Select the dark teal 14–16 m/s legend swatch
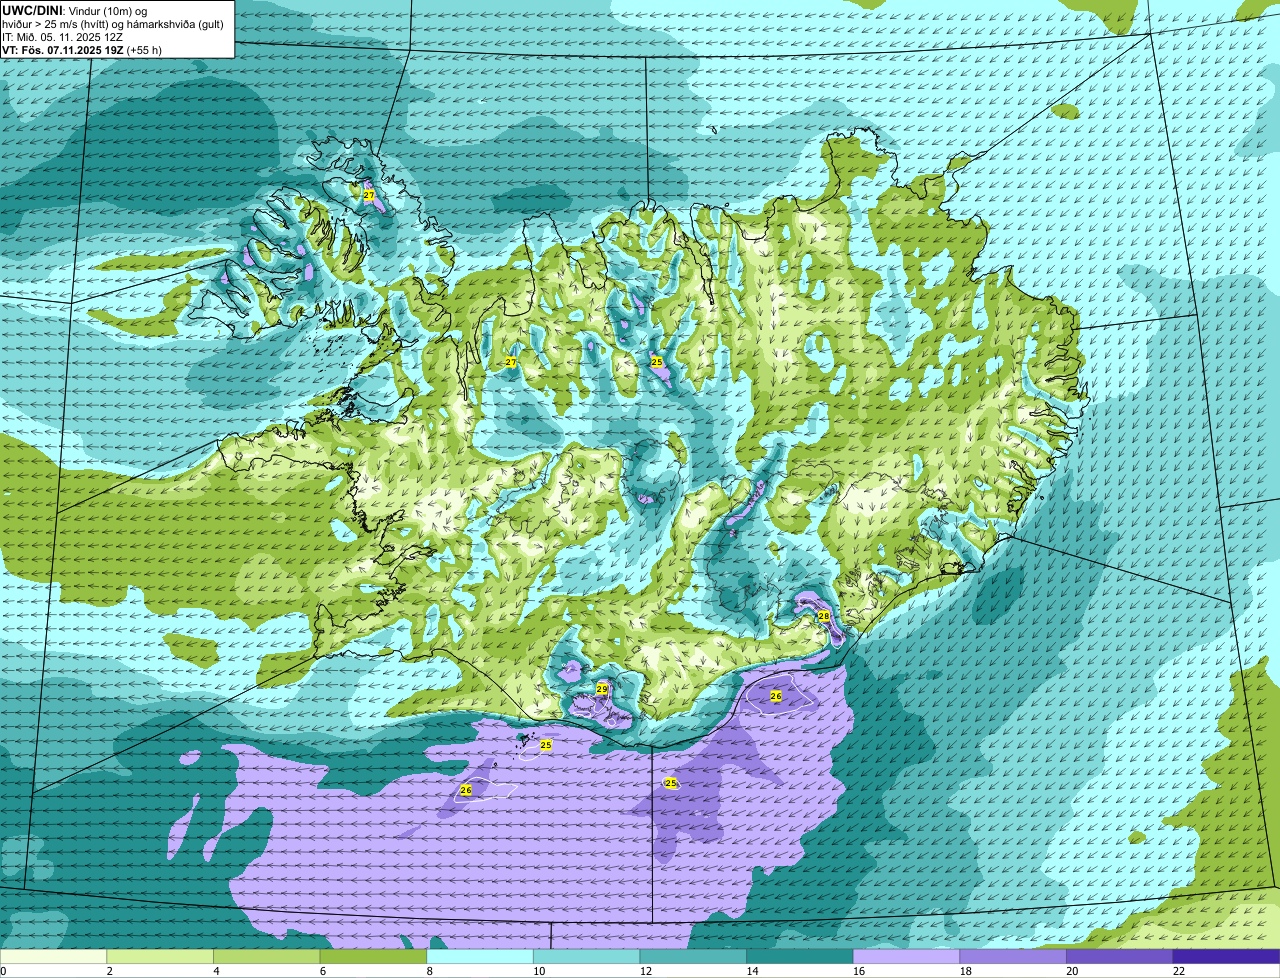Image resolution: width=1280 pixels, height=978 pixels. [800, 957]
